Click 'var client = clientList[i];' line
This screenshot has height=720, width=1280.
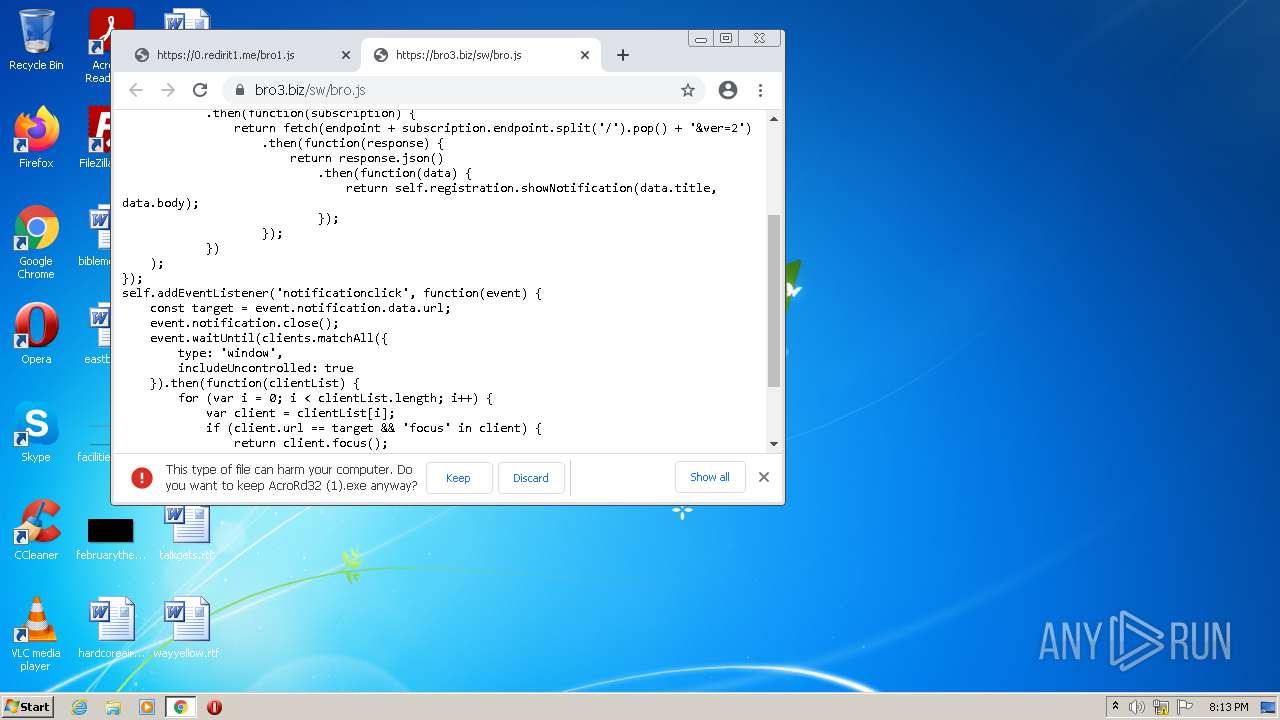300,413
